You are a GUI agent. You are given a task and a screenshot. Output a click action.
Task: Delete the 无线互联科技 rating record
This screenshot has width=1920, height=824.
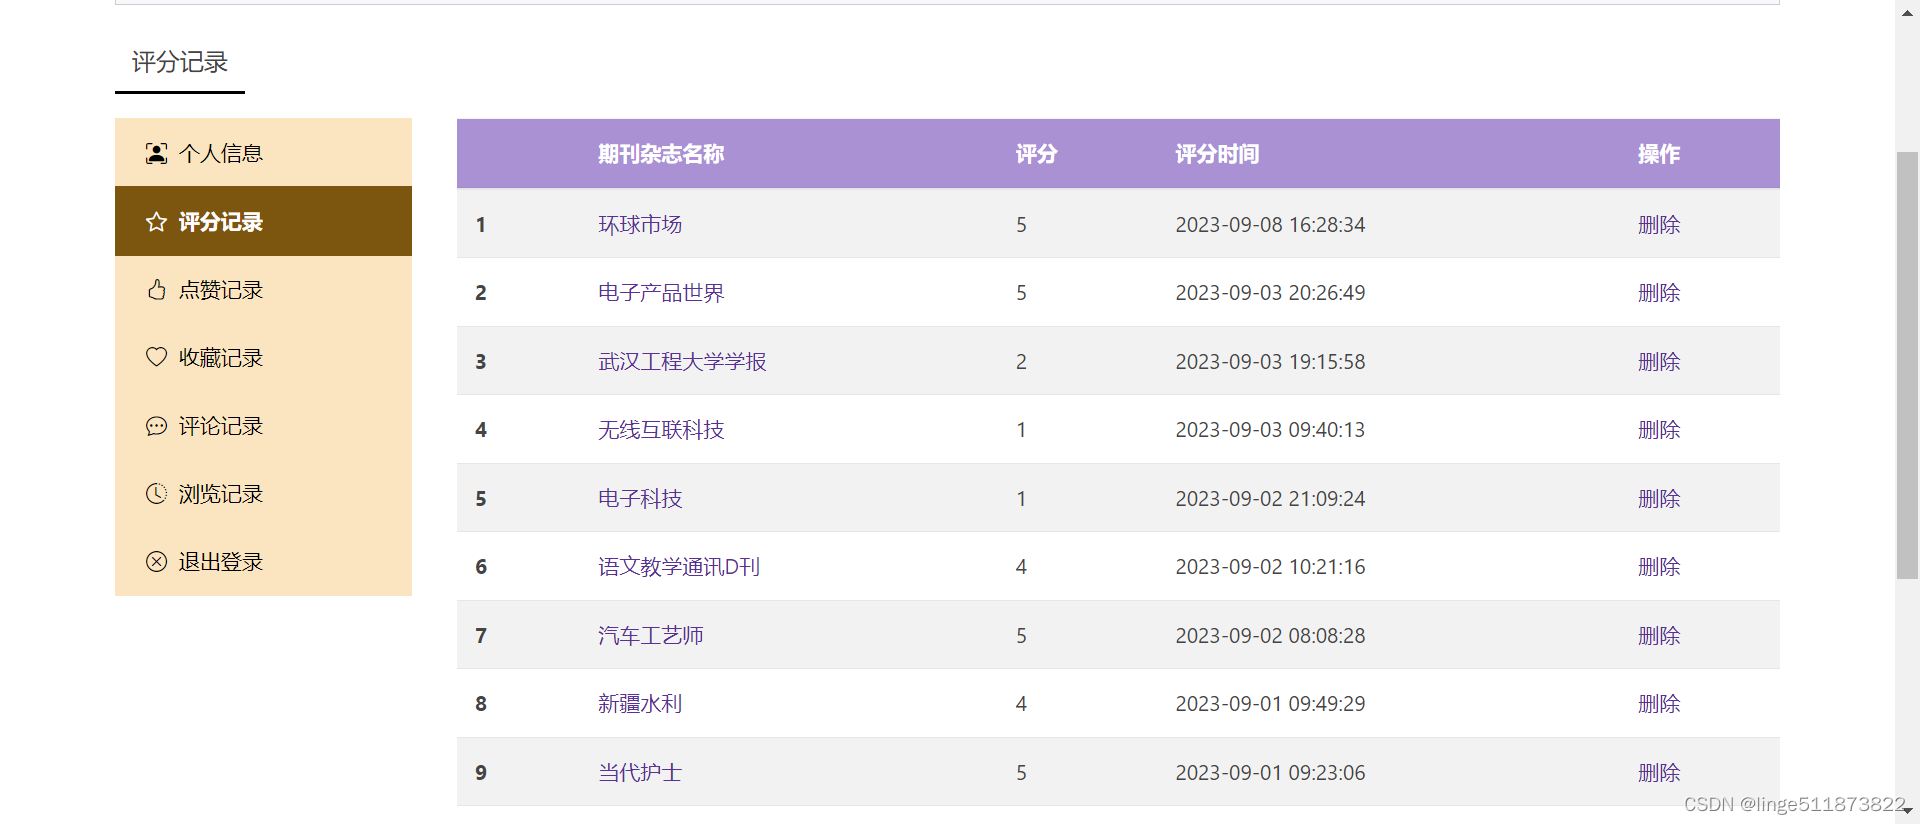(x=1659, y=430)
